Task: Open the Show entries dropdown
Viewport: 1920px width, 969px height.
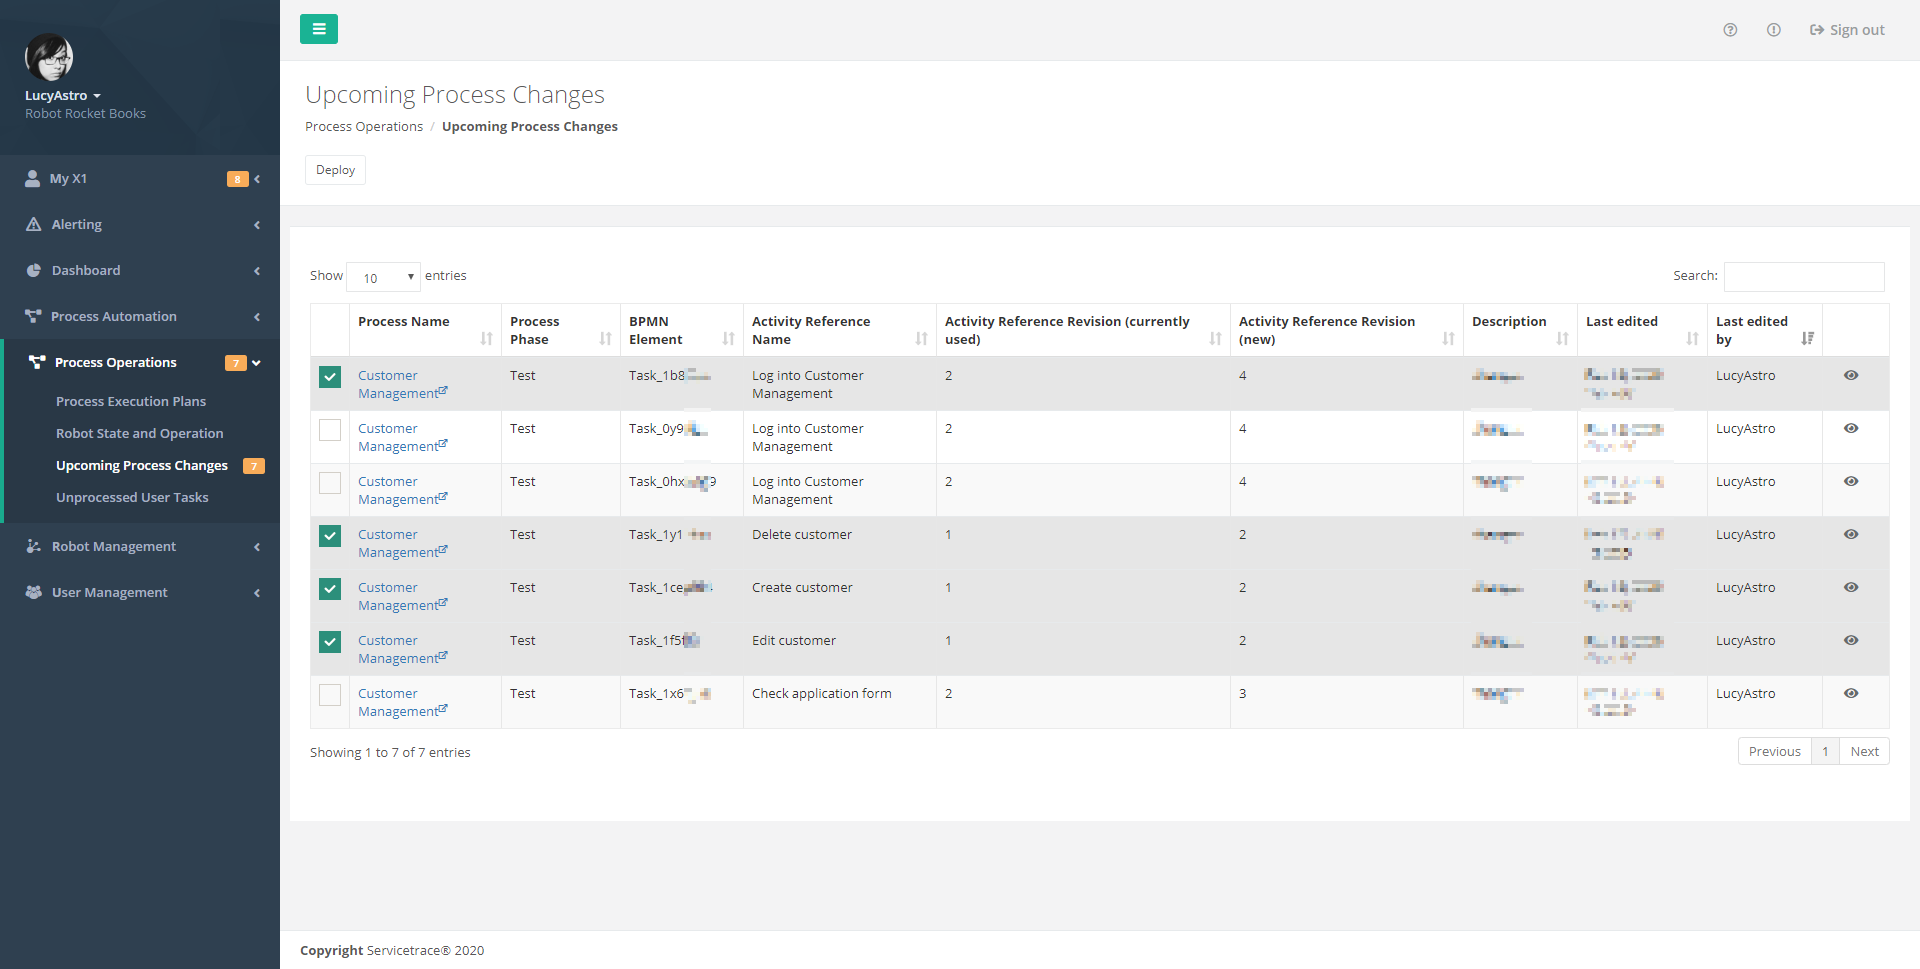Action: click(x=383, y=276)
